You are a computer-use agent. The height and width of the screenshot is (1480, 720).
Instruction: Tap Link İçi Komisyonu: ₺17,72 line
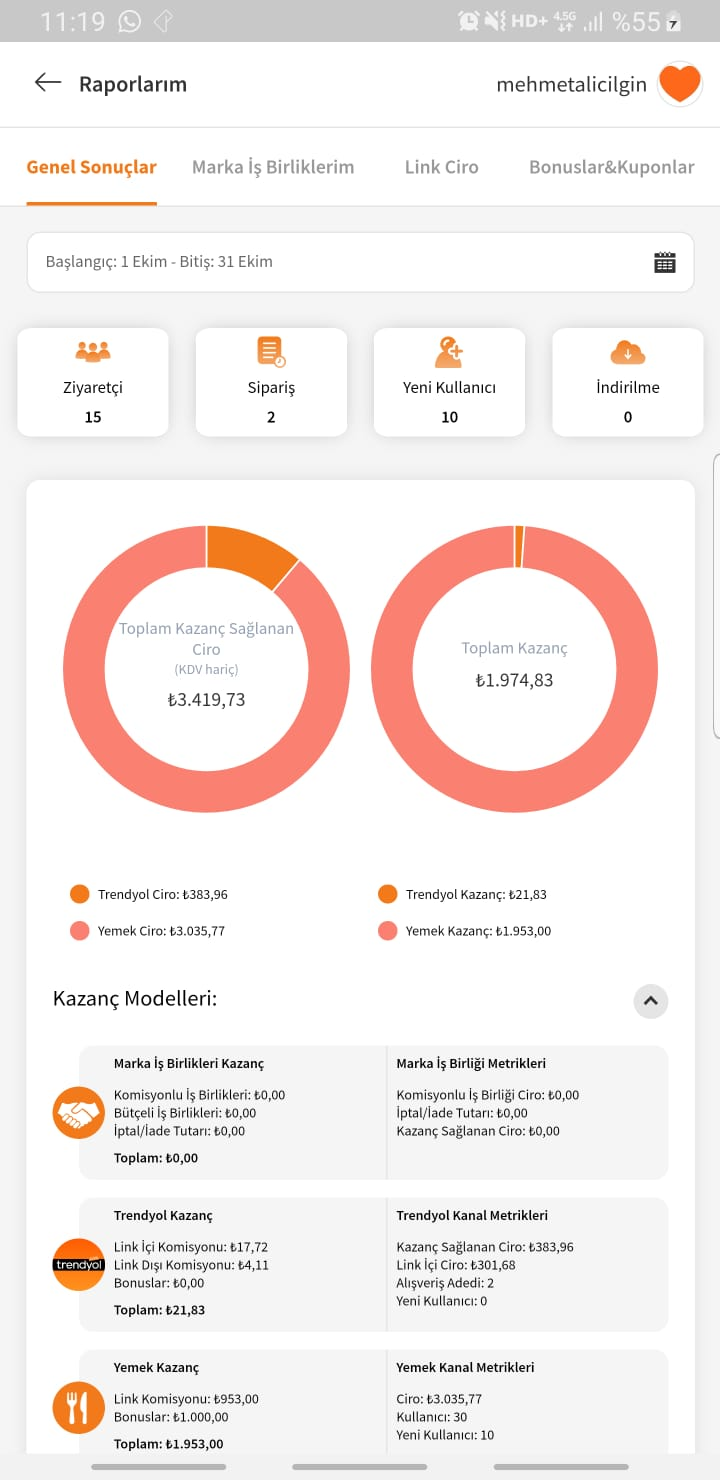click(x=191, y=1247)
